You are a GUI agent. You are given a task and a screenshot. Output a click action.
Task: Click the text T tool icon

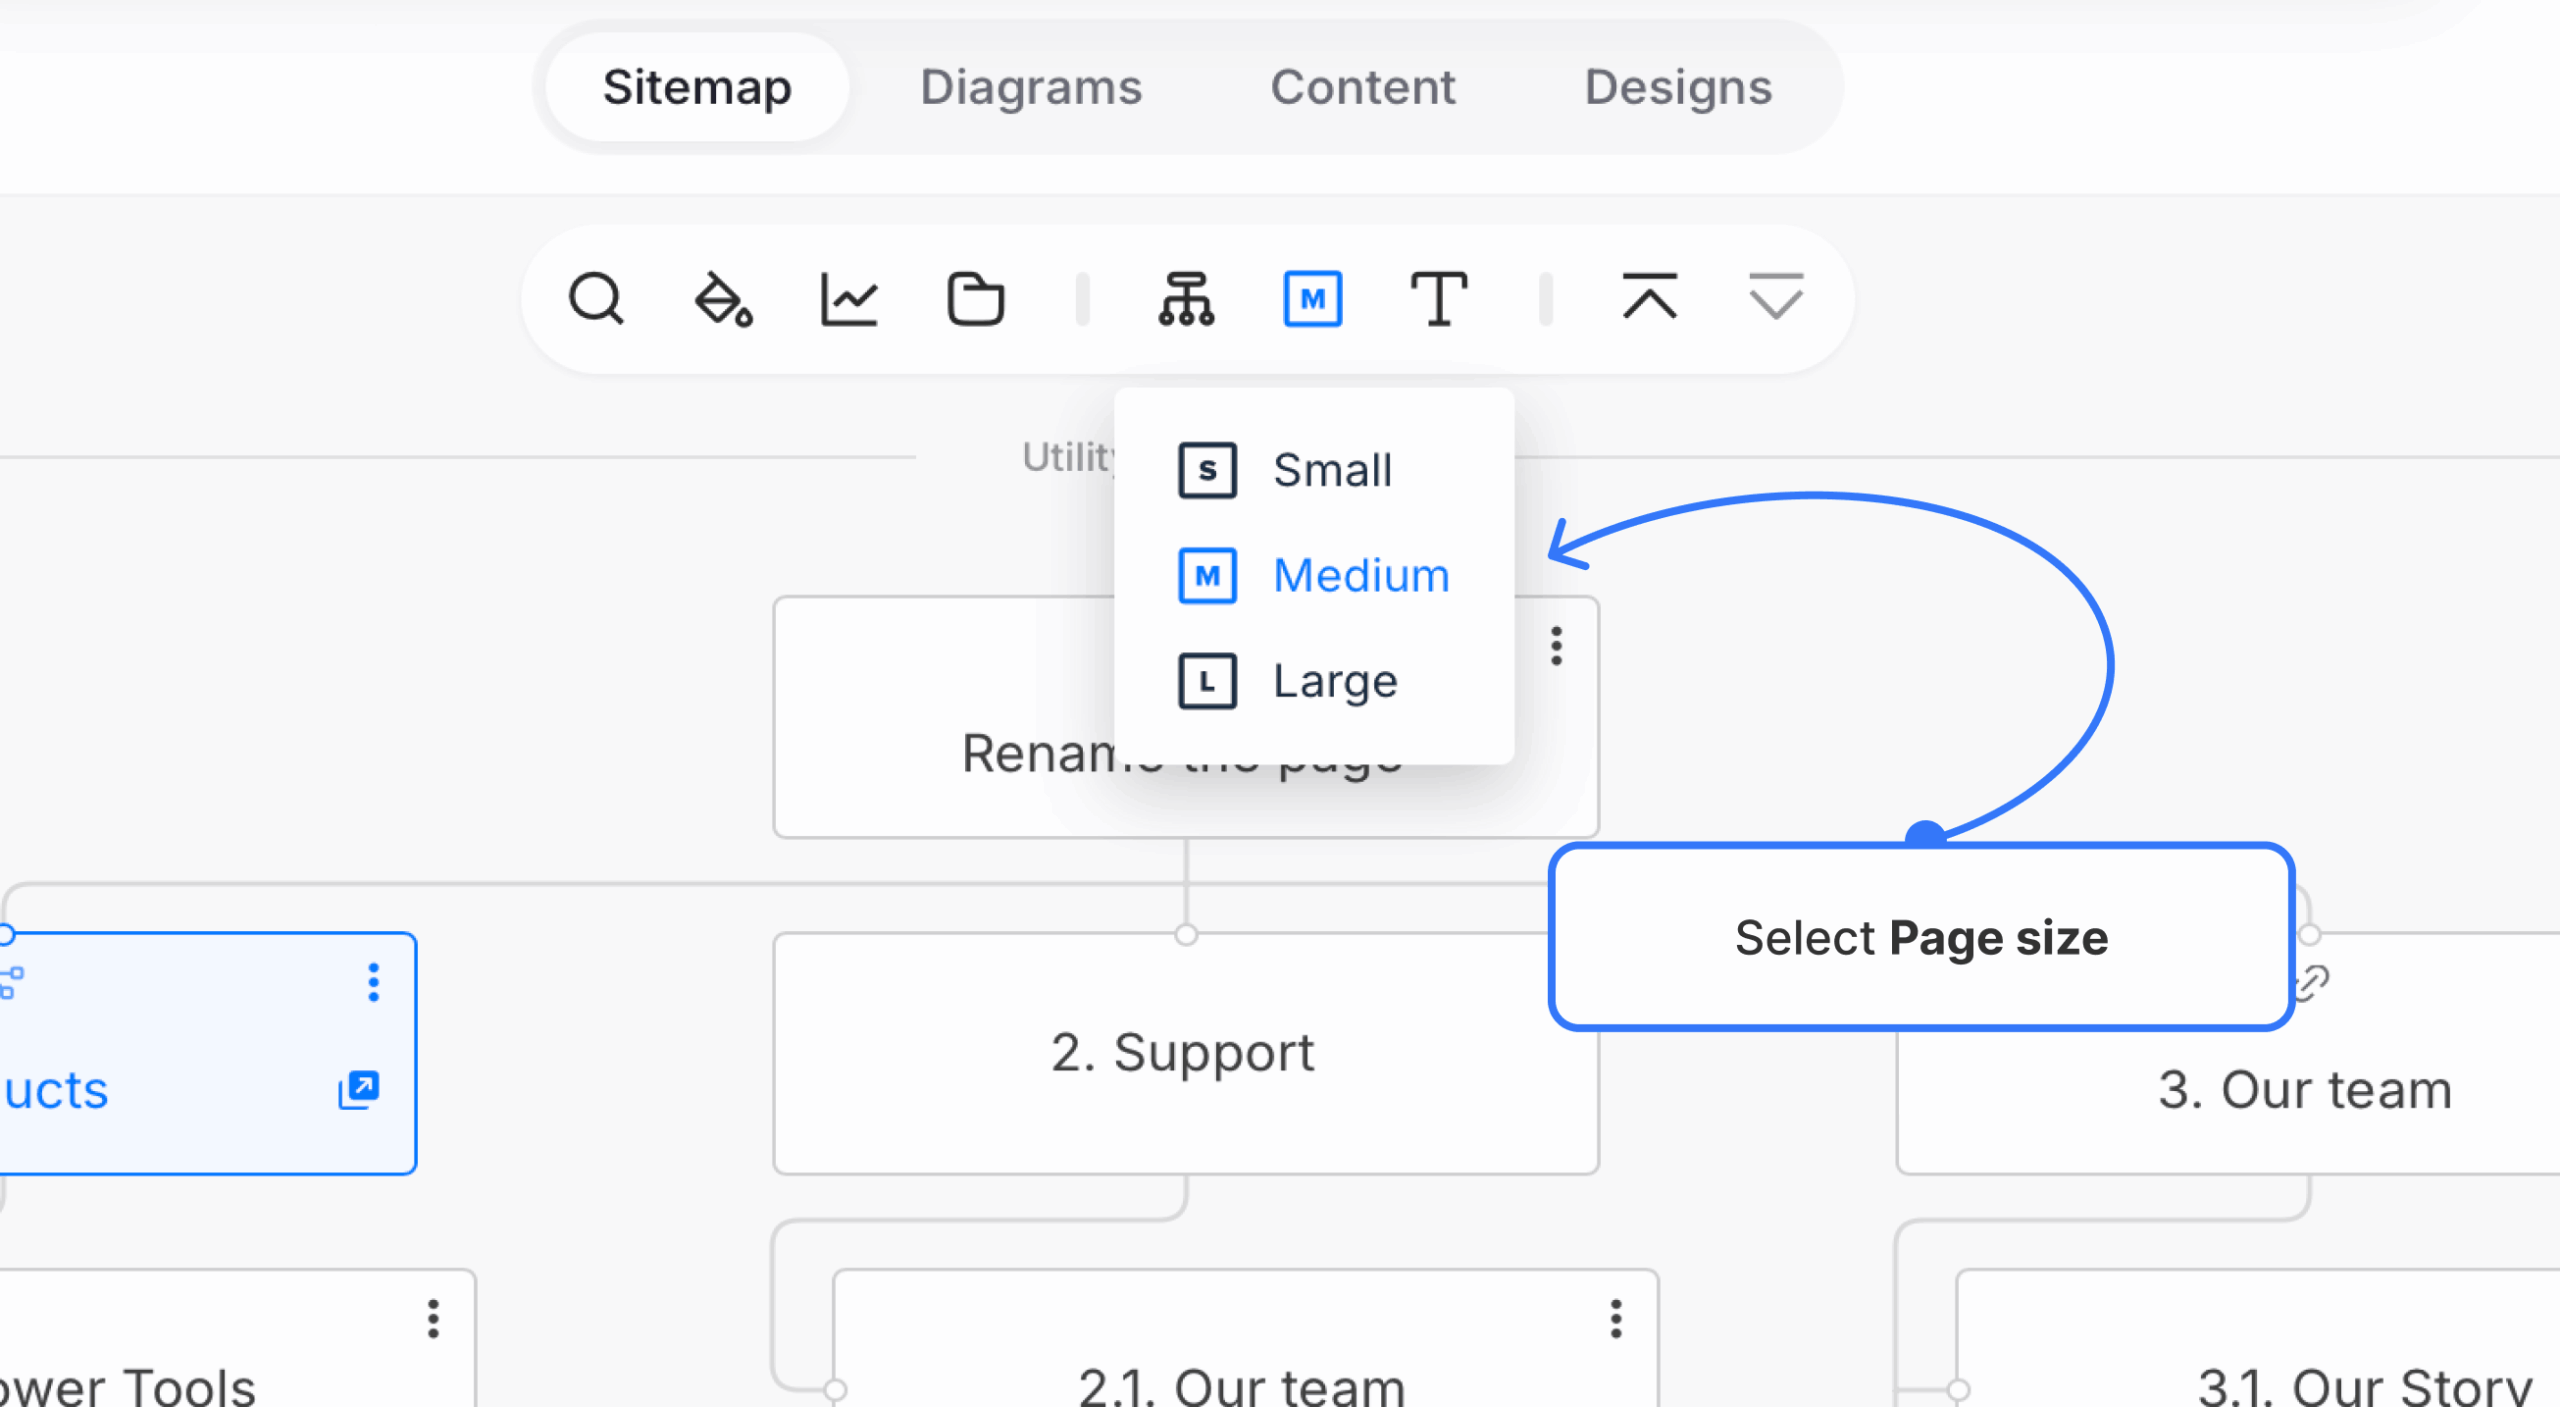[1438, 299]
